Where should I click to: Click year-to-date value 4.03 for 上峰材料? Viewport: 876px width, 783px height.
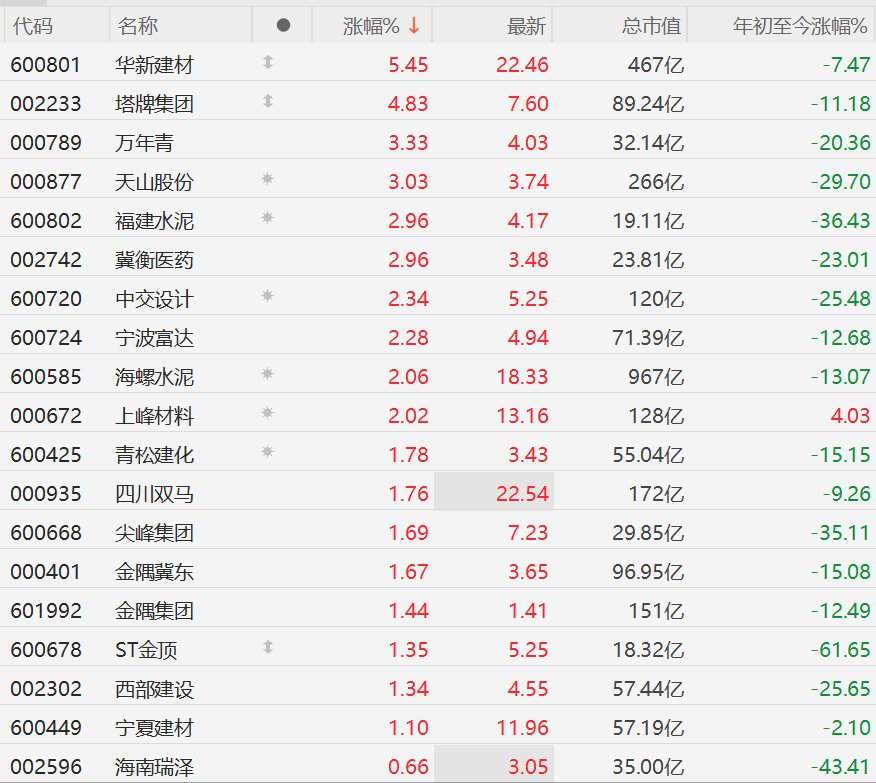(850, 416)
